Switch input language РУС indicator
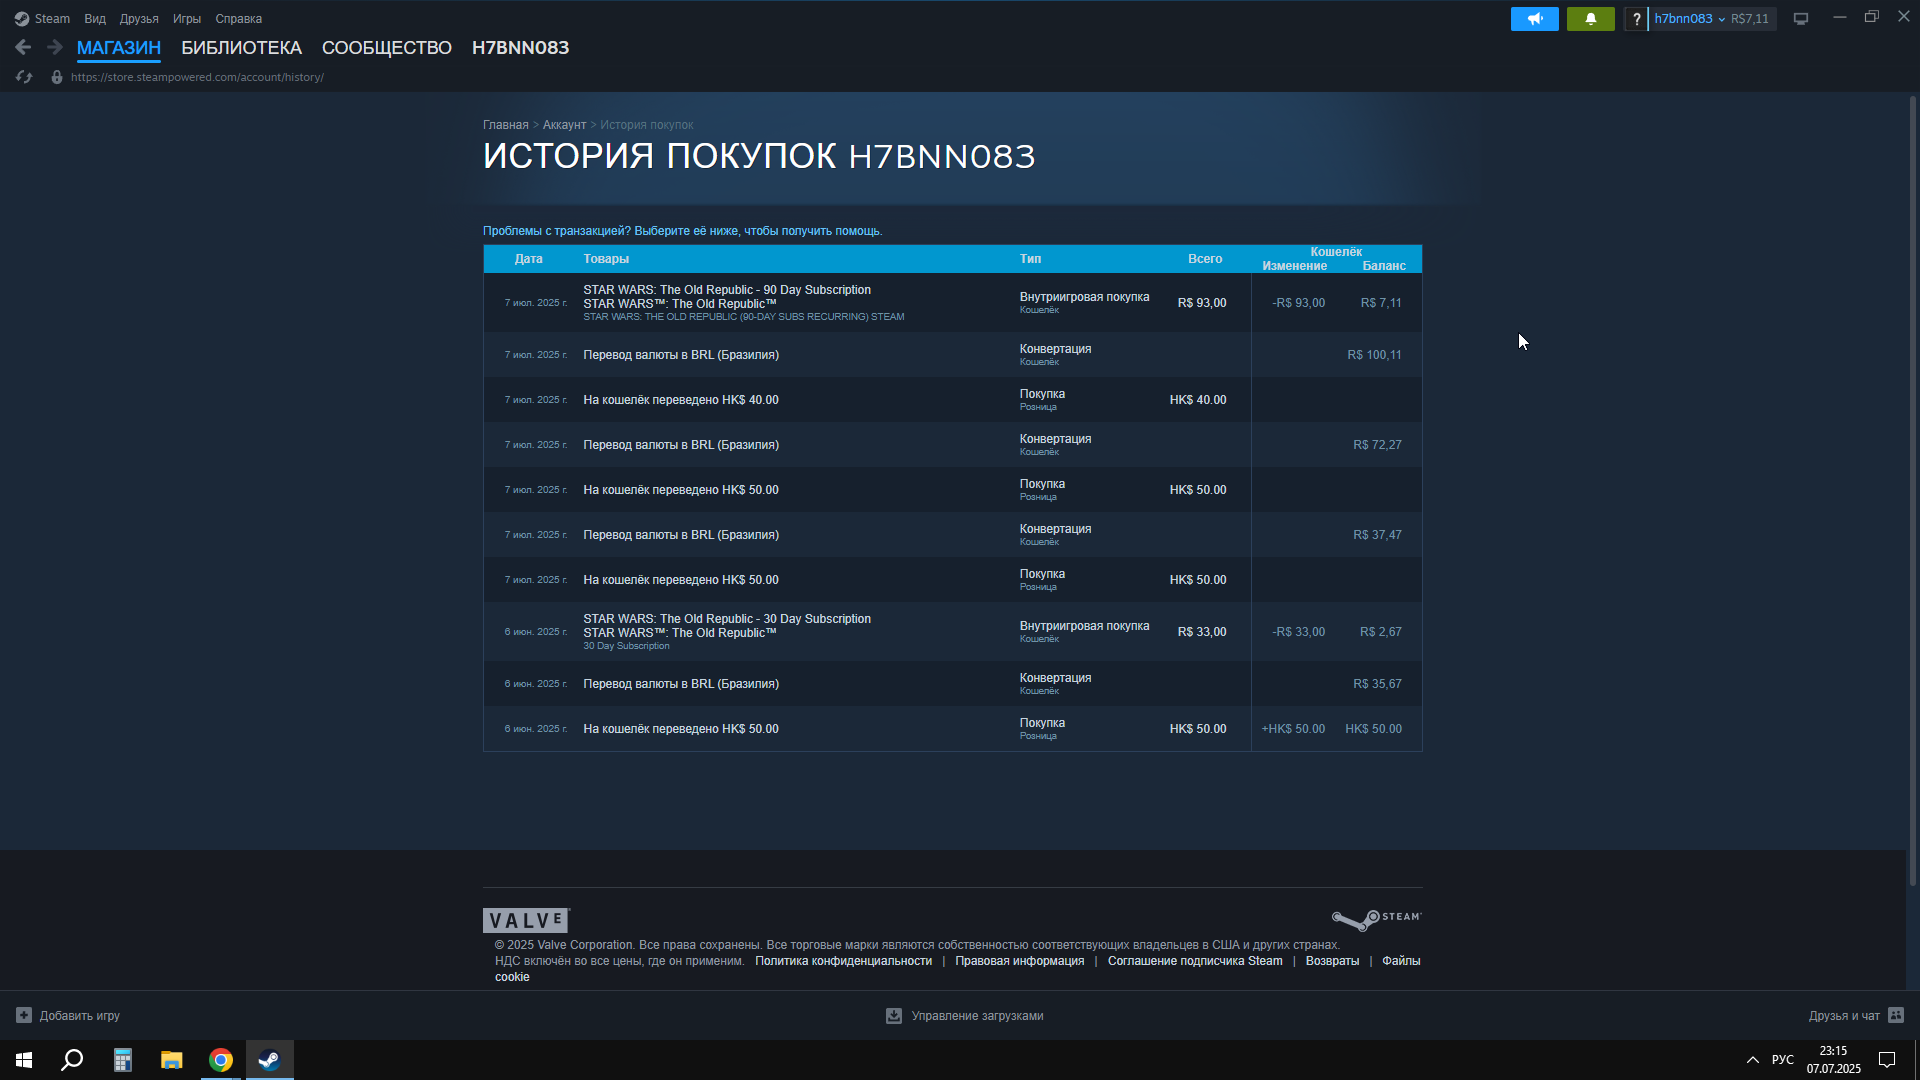Screen dimensions: 1920x1080 click(1783, 1060)
